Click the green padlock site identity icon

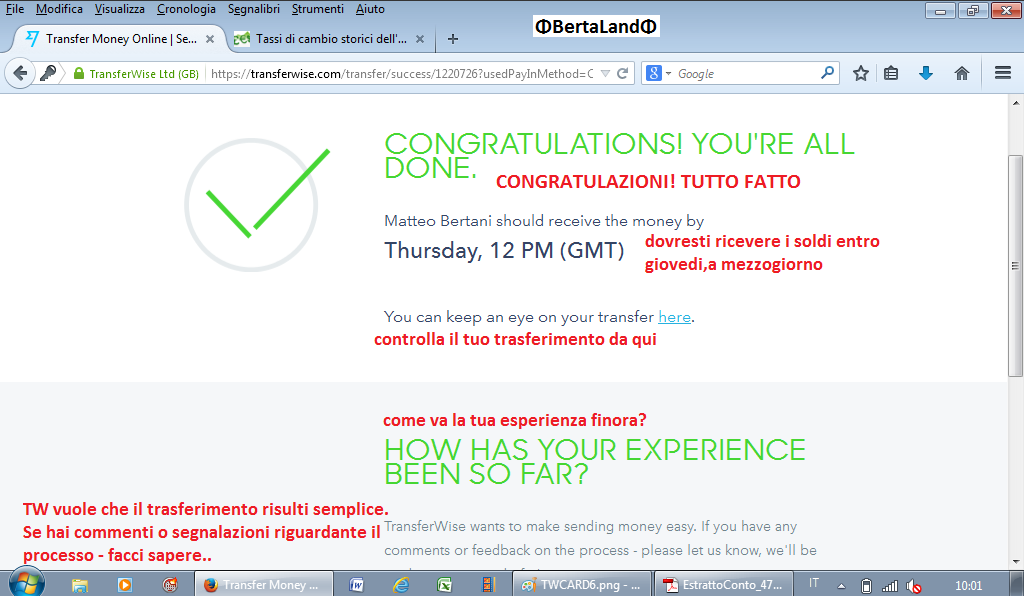pyautogui.click(x=78, y=73)
